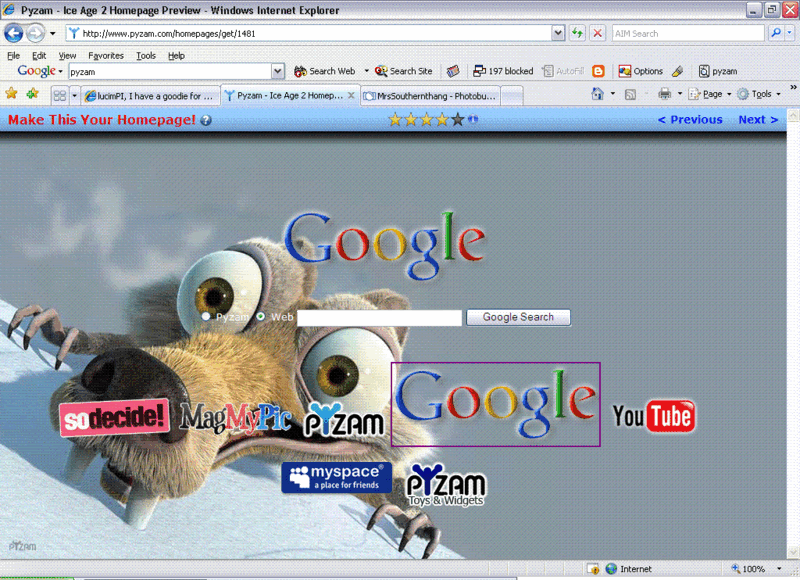Click the Print icon

pyautogui.click(x=664, y=94)
